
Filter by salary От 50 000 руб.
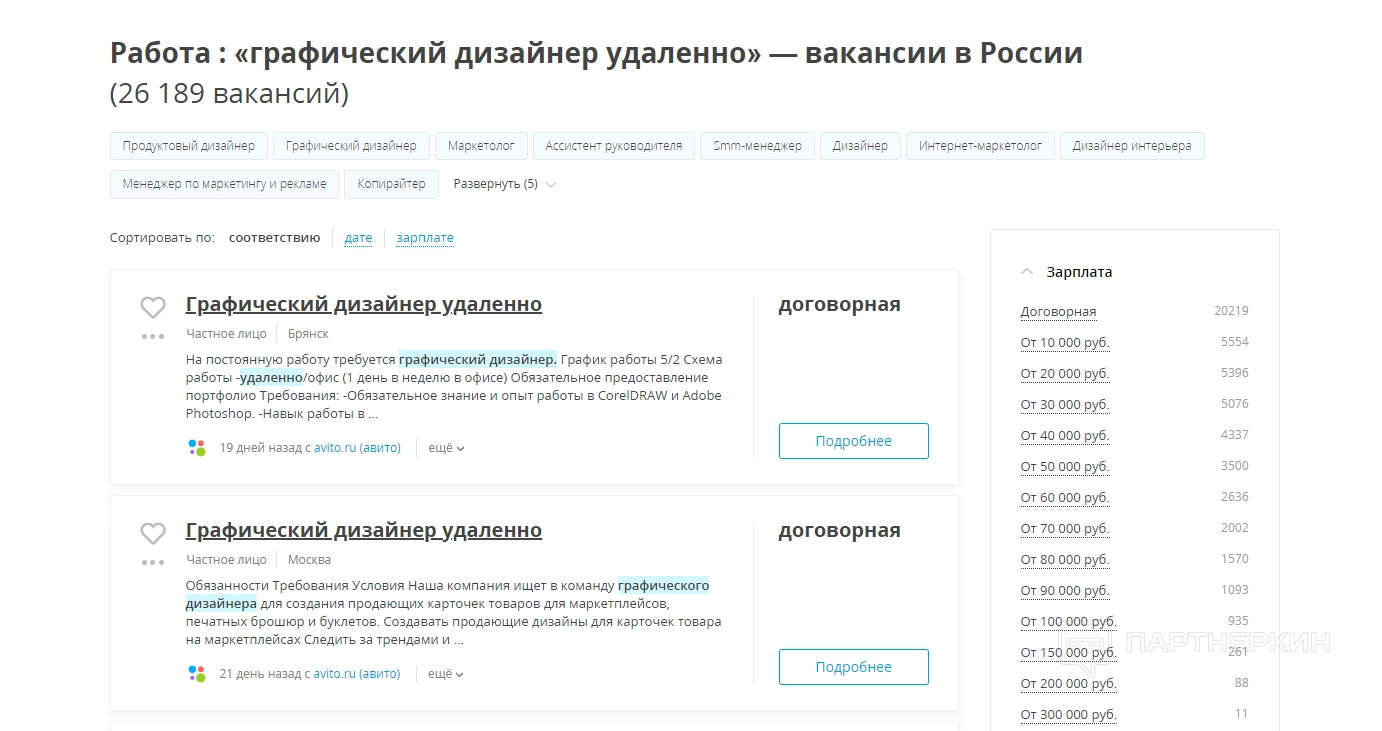[1065, 467]
